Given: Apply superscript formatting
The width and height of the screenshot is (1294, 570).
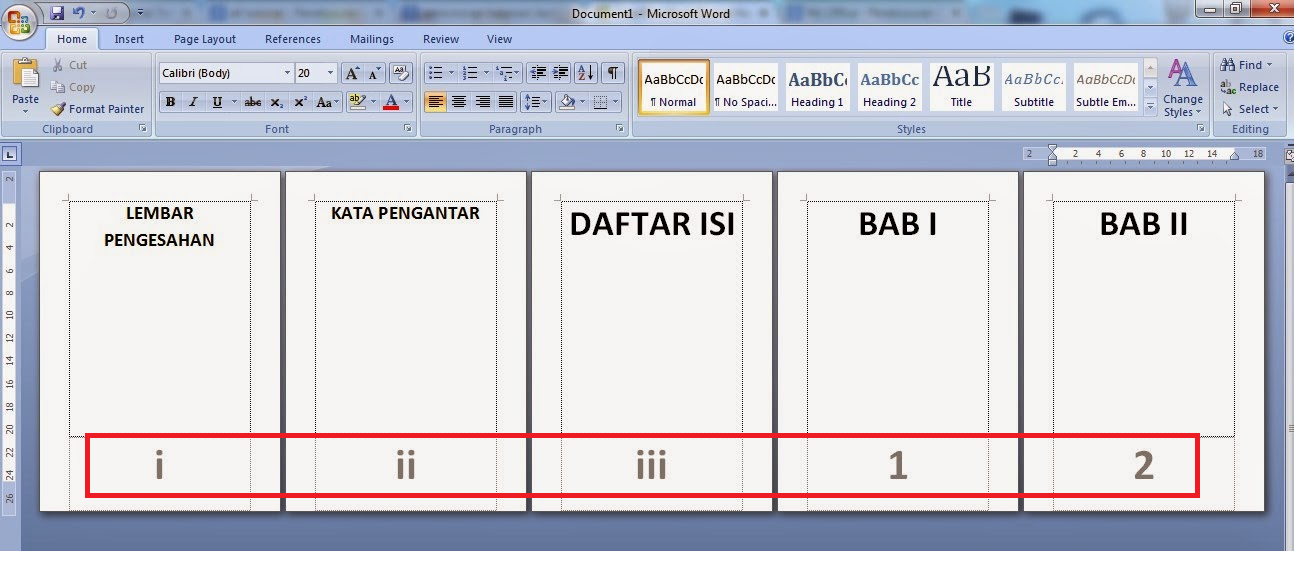Looking at the screenshot, I should pos(300,102).
